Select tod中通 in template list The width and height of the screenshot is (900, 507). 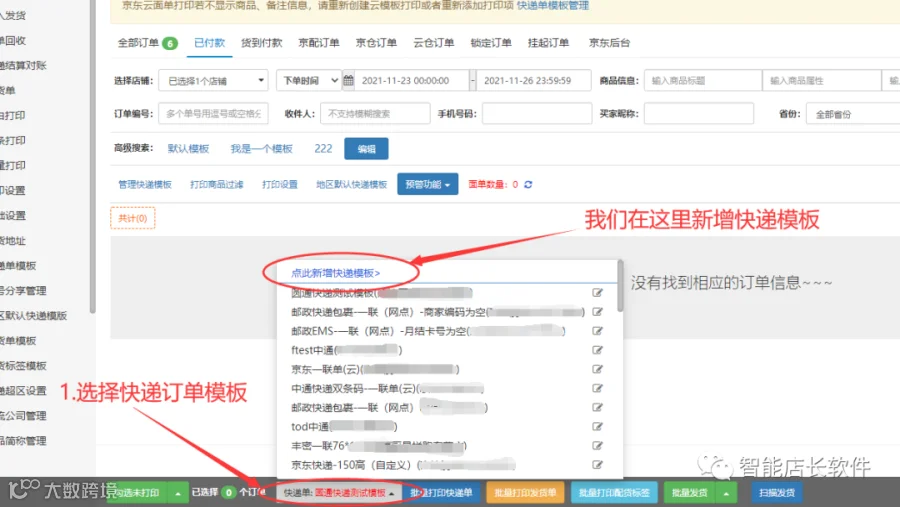point(344,426)
